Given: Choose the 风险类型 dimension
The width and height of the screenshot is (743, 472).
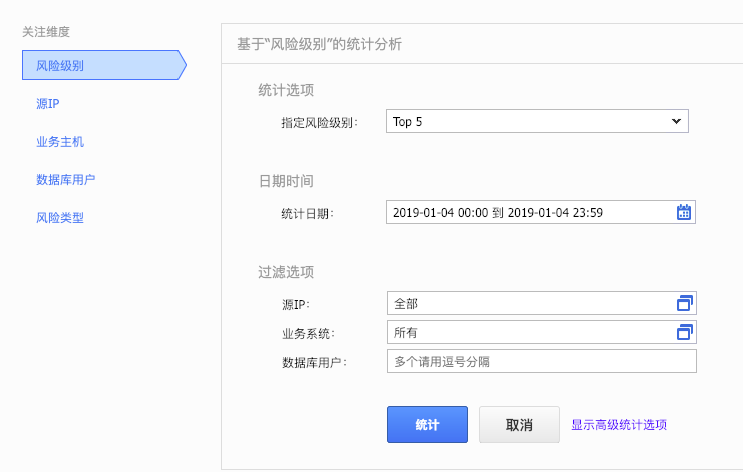Looking at the screenshot, I should (60, 217).
